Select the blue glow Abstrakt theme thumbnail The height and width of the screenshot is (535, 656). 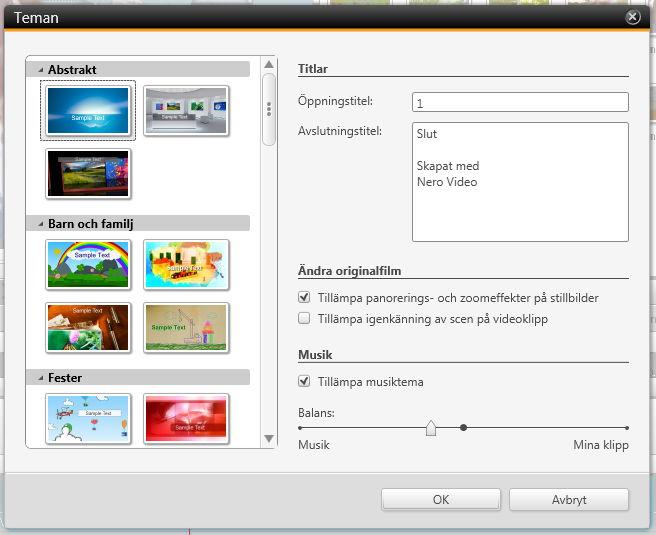click(88, 110)
